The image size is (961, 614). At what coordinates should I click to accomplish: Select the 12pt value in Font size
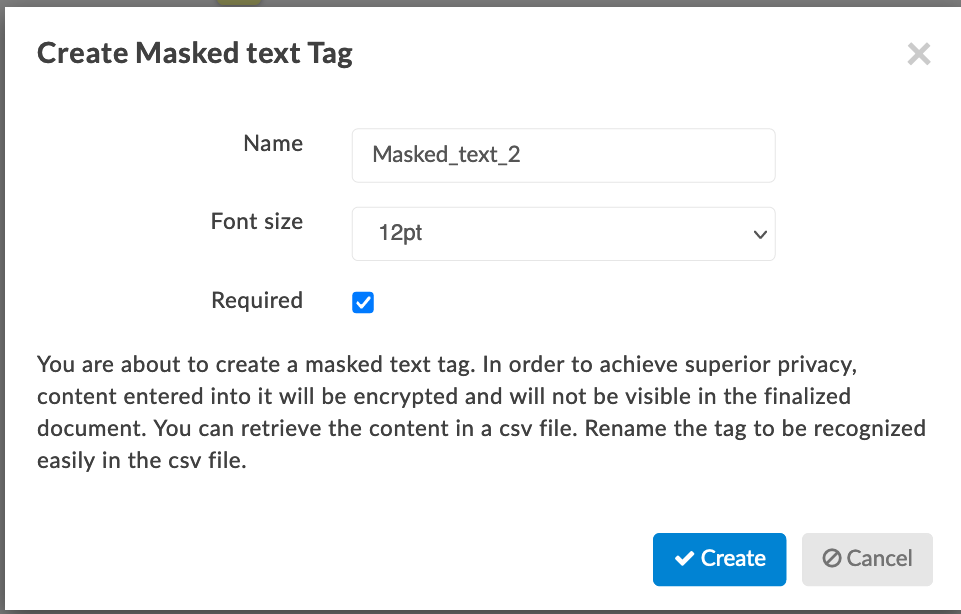tap(400, 233)
